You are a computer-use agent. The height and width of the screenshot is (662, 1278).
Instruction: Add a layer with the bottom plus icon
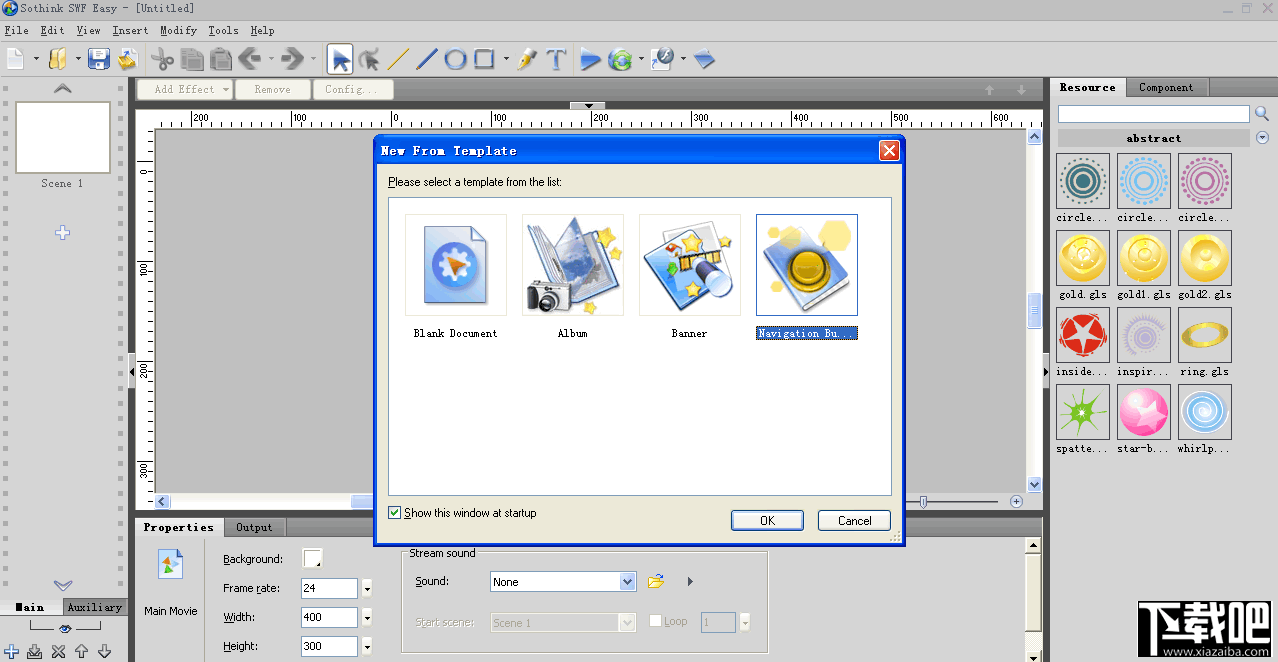pos(12,652)
